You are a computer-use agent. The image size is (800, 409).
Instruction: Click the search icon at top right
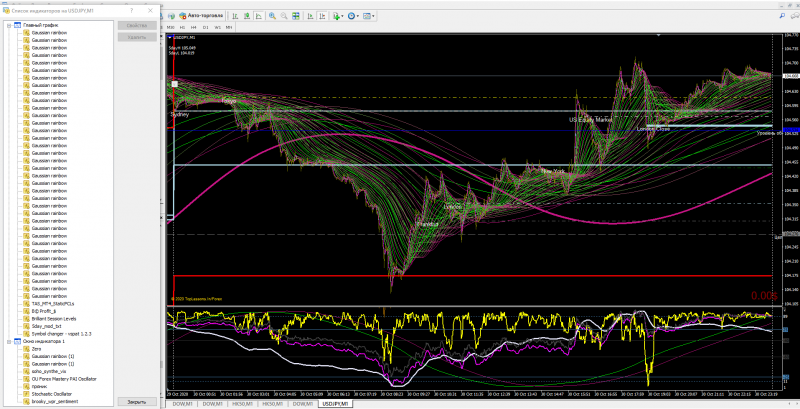pos(782,16)
